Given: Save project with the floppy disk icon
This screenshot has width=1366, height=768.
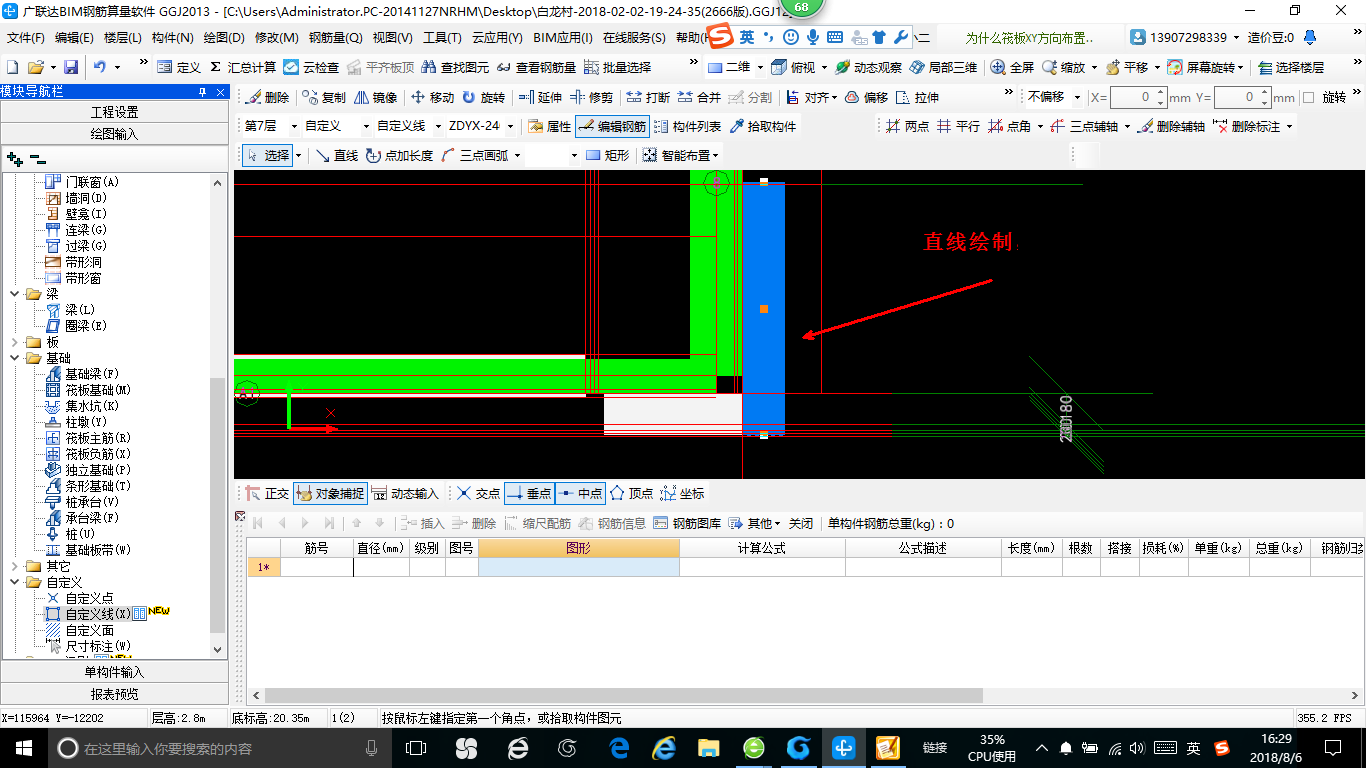Looking at the screenshot, I should 71,67.
